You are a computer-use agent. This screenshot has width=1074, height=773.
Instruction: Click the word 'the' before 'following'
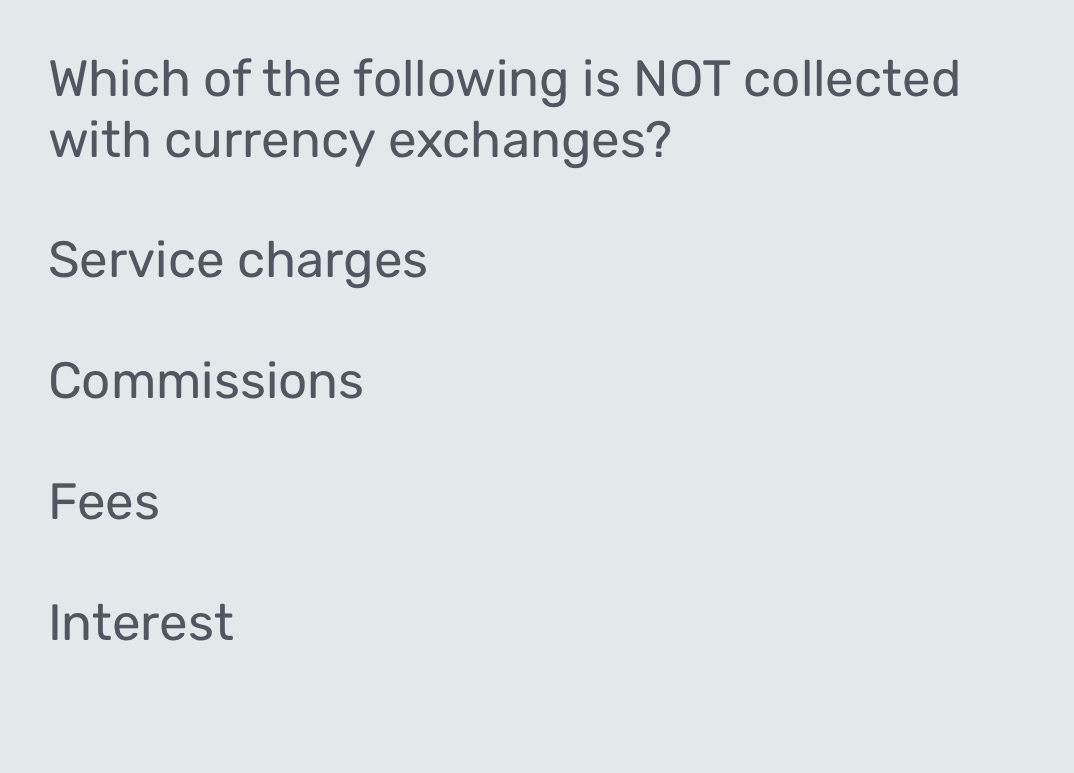300,79
